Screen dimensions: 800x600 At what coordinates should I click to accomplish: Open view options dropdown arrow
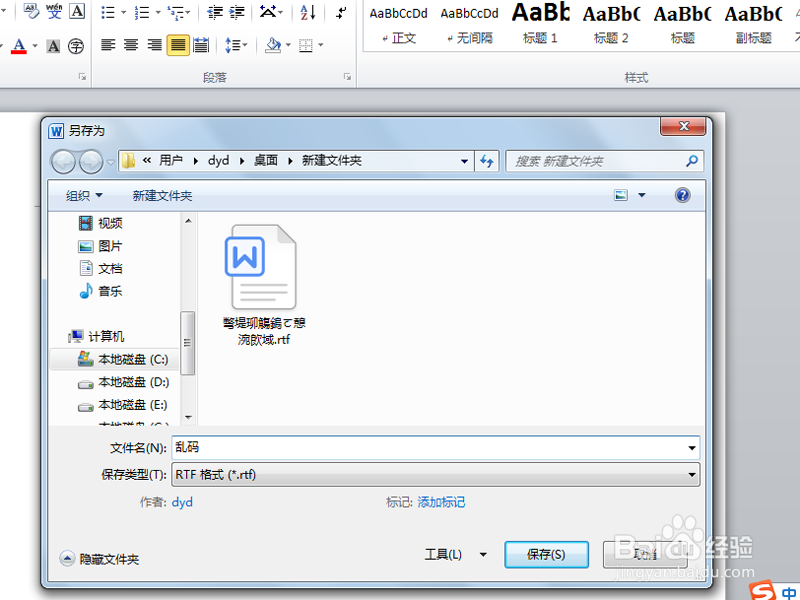tap(642, 195)
